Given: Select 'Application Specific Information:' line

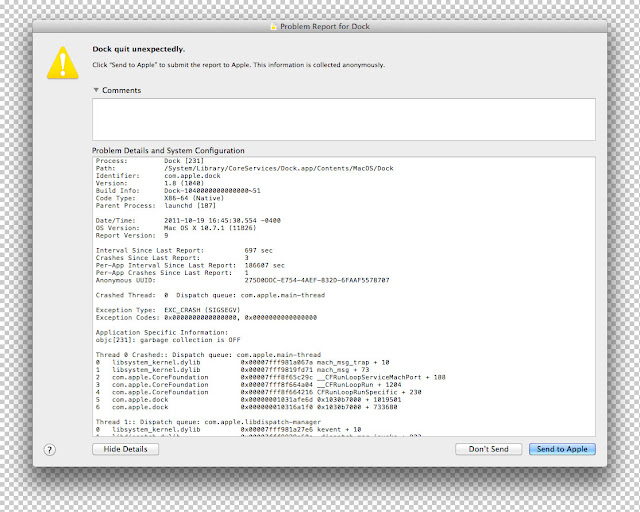Looking at the screenshot, I should (x=162, y=332).
